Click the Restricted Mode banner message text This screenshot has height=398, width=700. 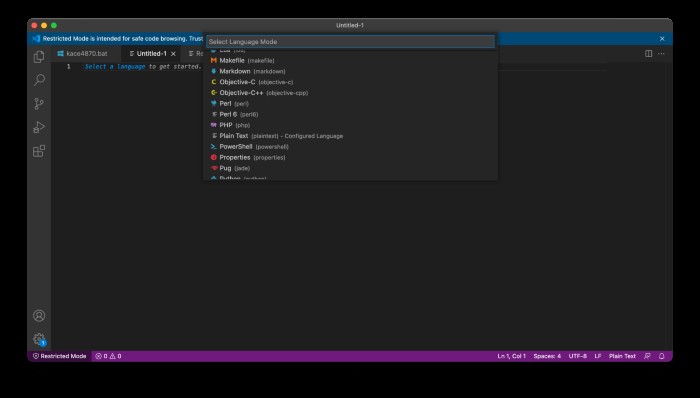click(x=123, y=39)
